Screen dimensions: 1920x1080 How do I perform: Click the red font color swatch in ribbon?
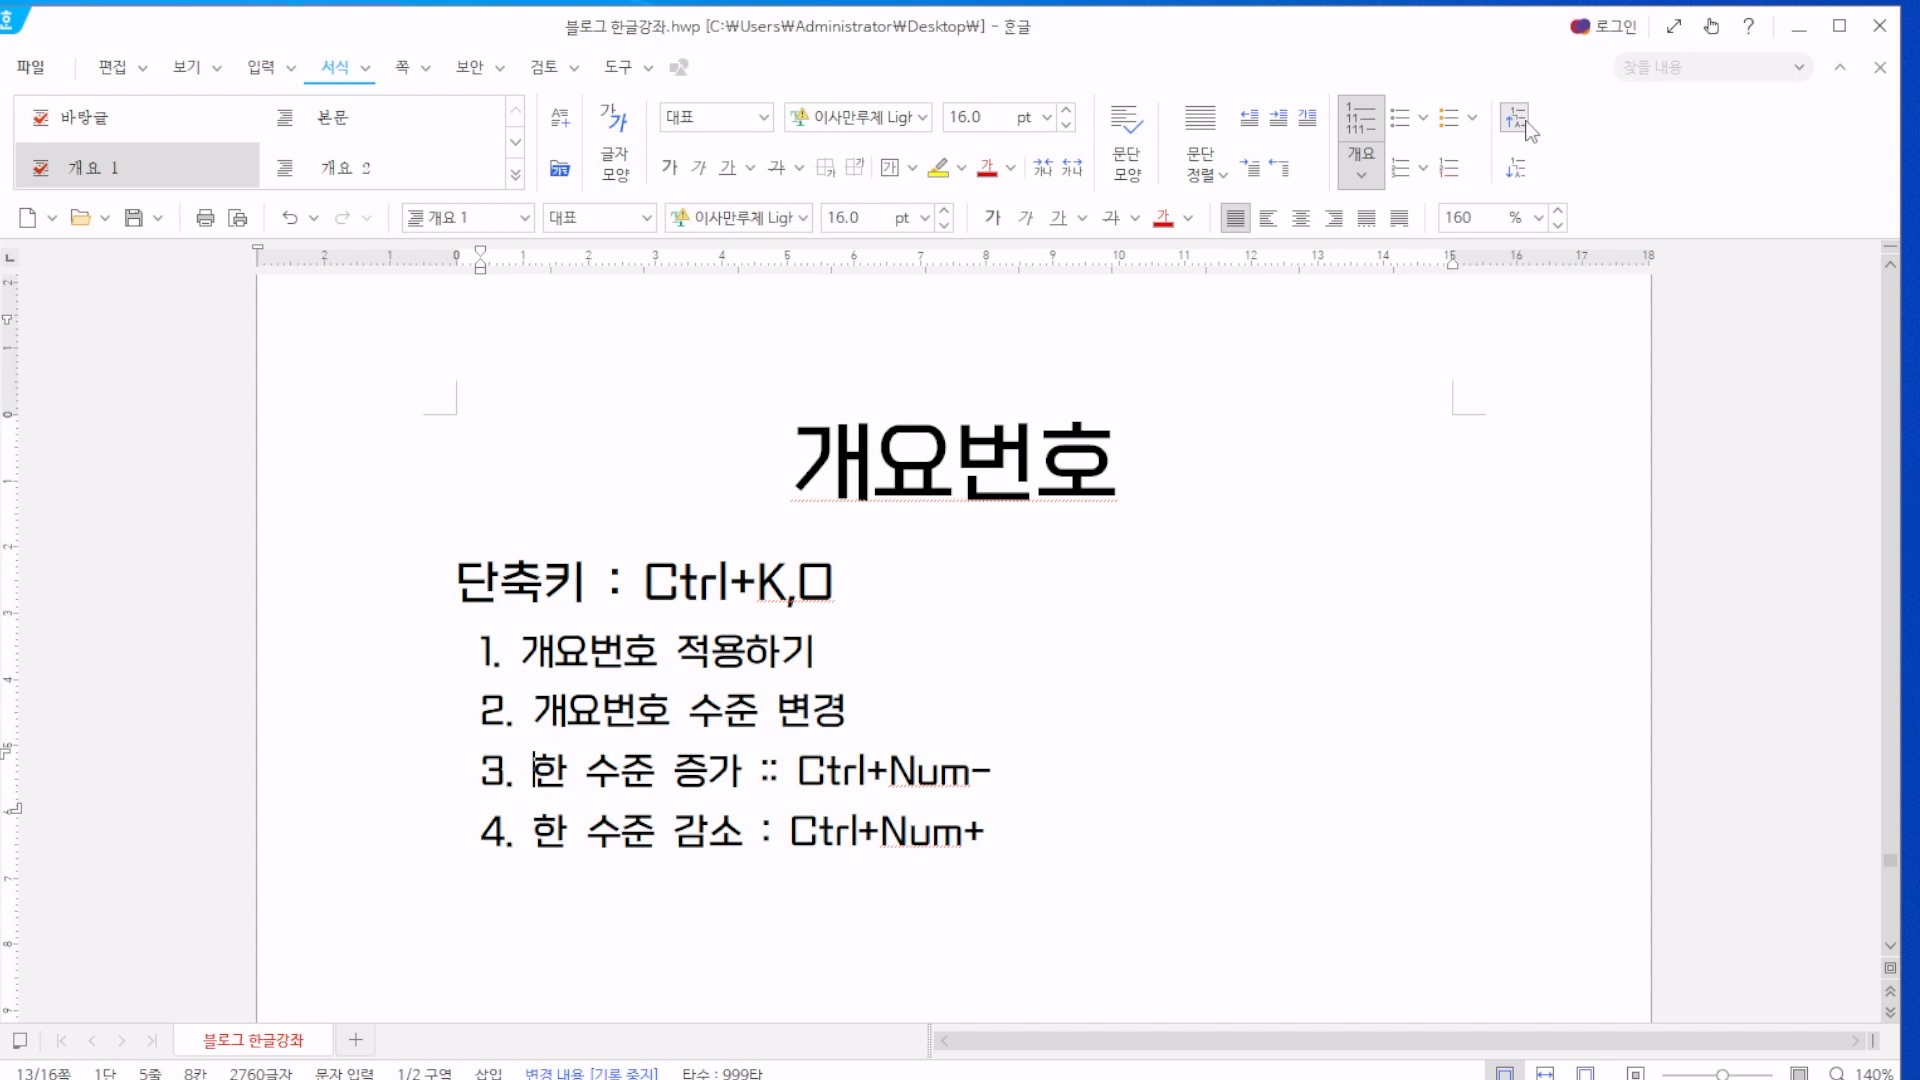[x=987, y=168]
